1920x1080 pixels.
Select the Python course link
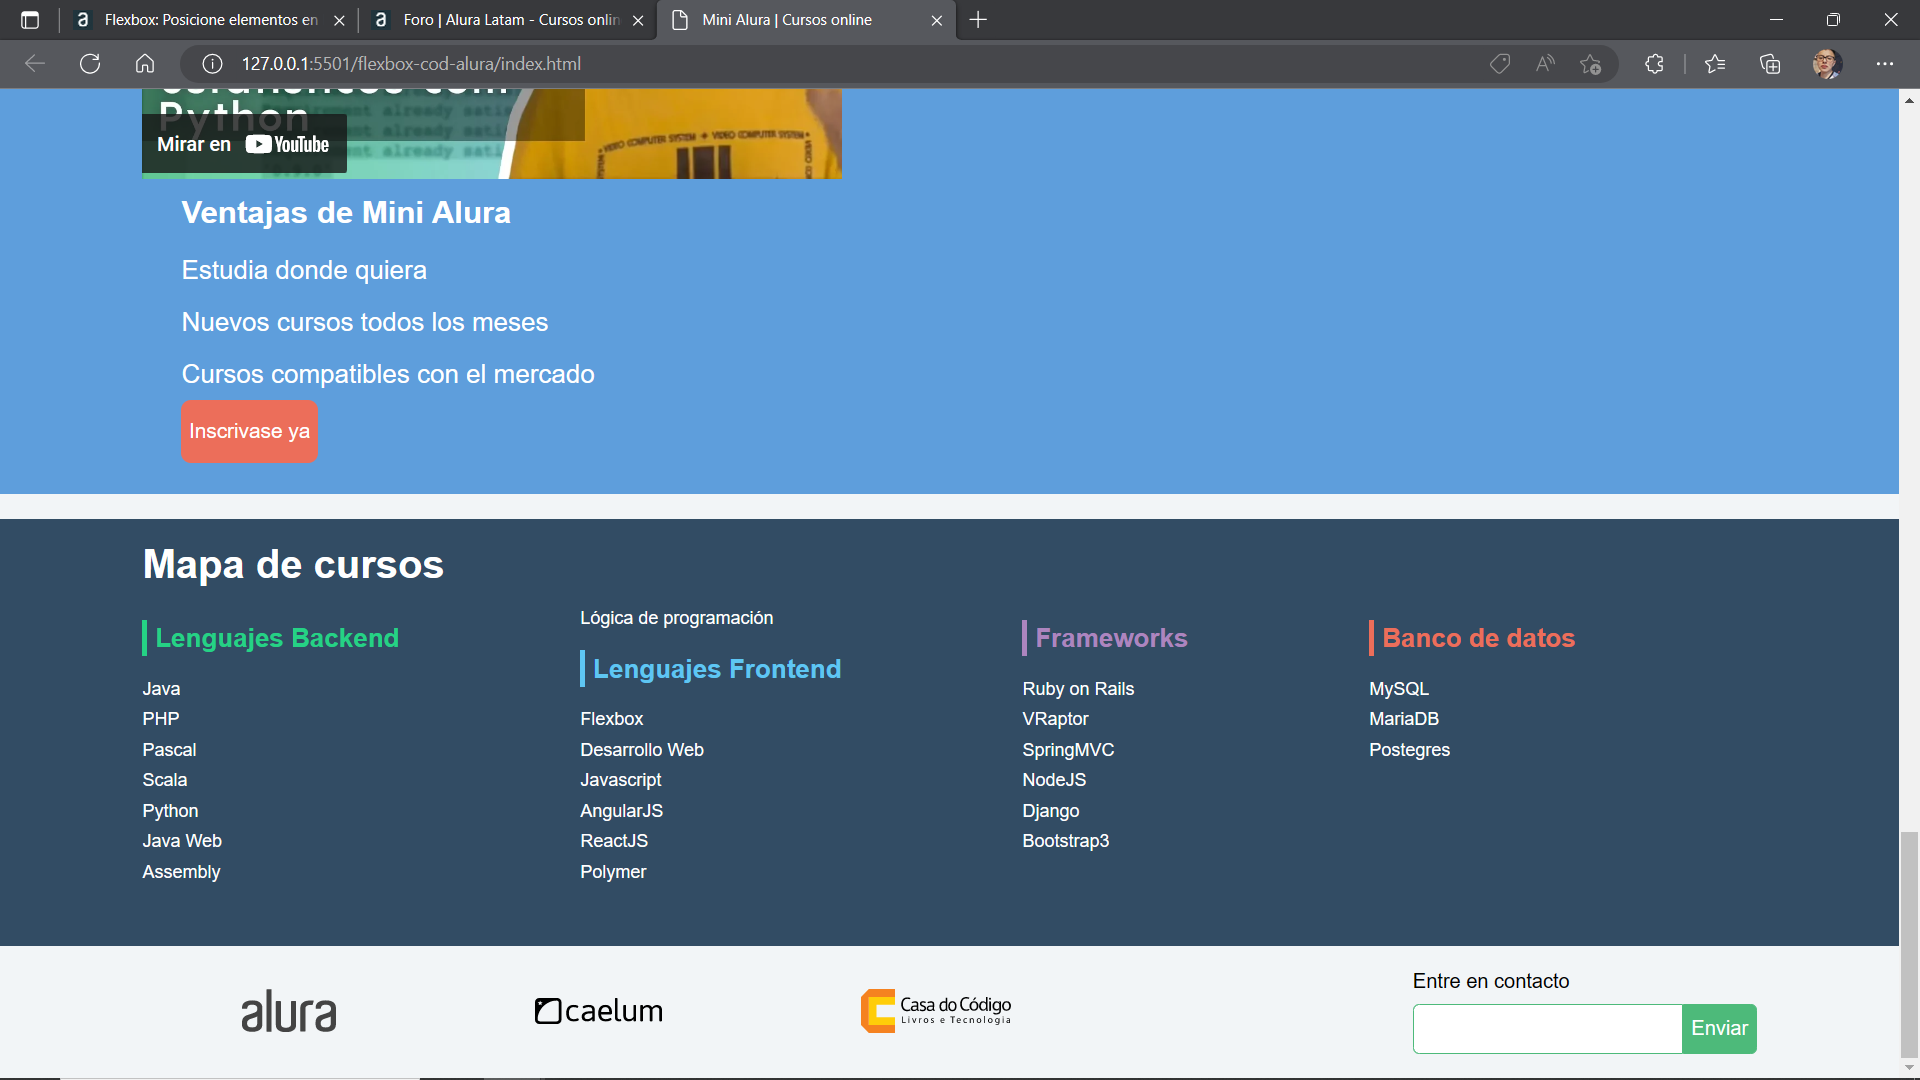(171, 810)
